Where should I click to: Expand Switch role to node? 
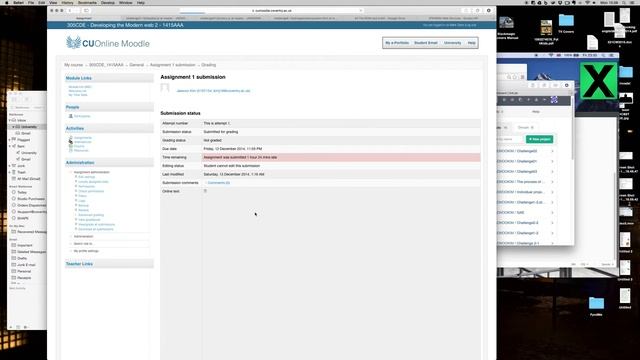coord(71,244)
